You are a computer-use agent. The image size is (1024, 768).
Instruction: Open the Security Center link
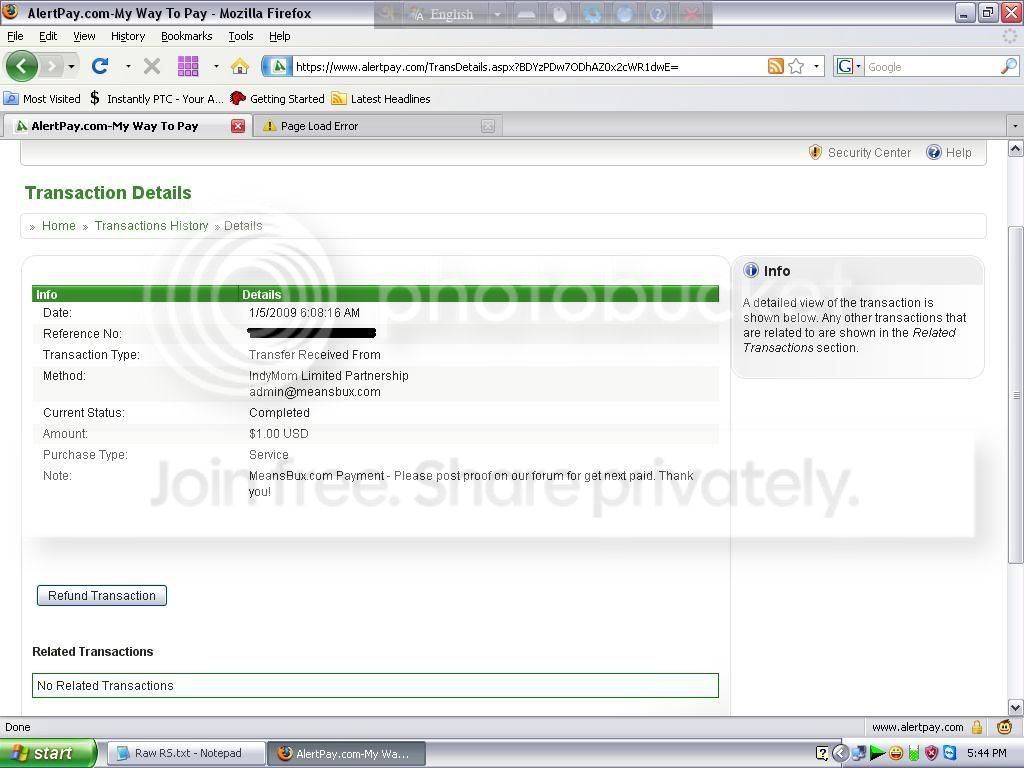869,152
